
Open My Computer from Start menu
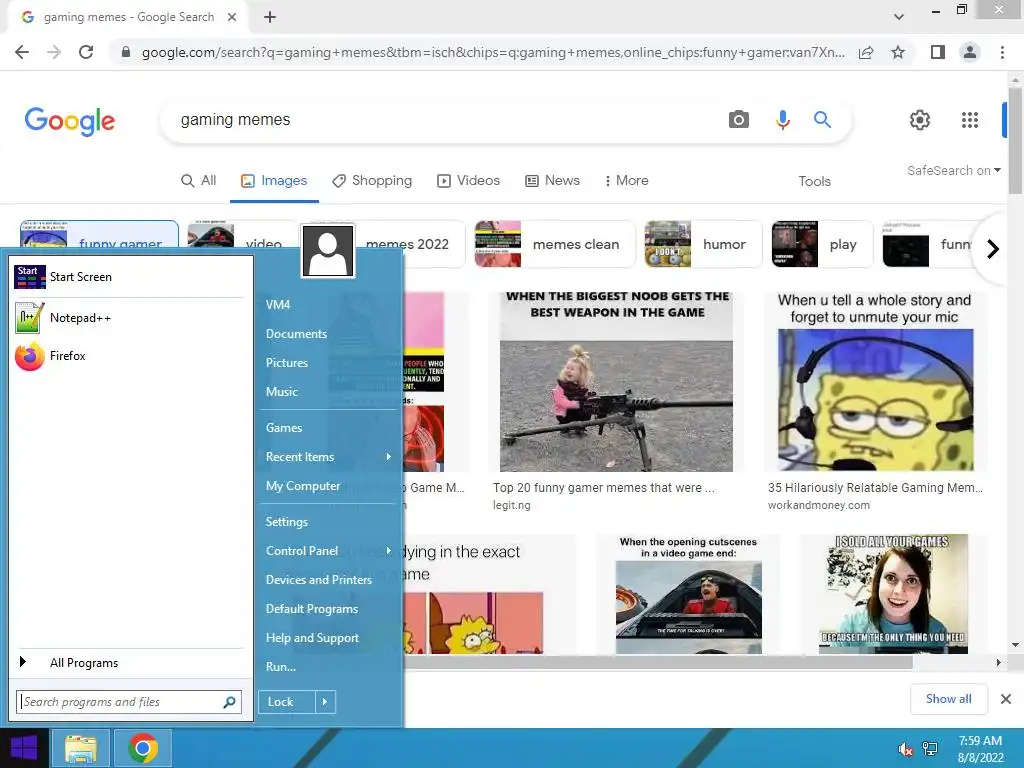303,486
